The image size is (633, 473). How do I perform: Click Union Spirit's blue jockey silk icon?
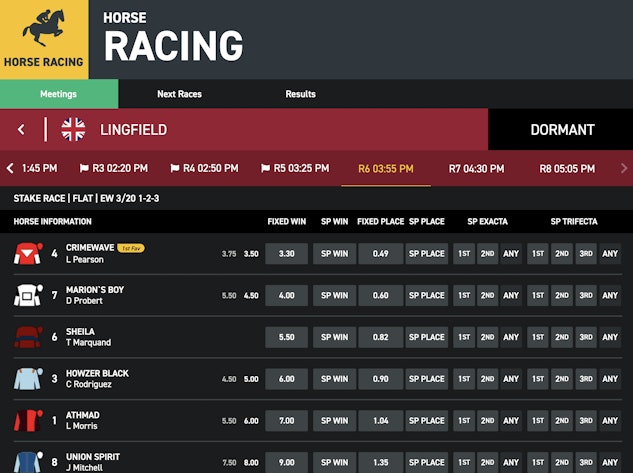click(26, 461)
